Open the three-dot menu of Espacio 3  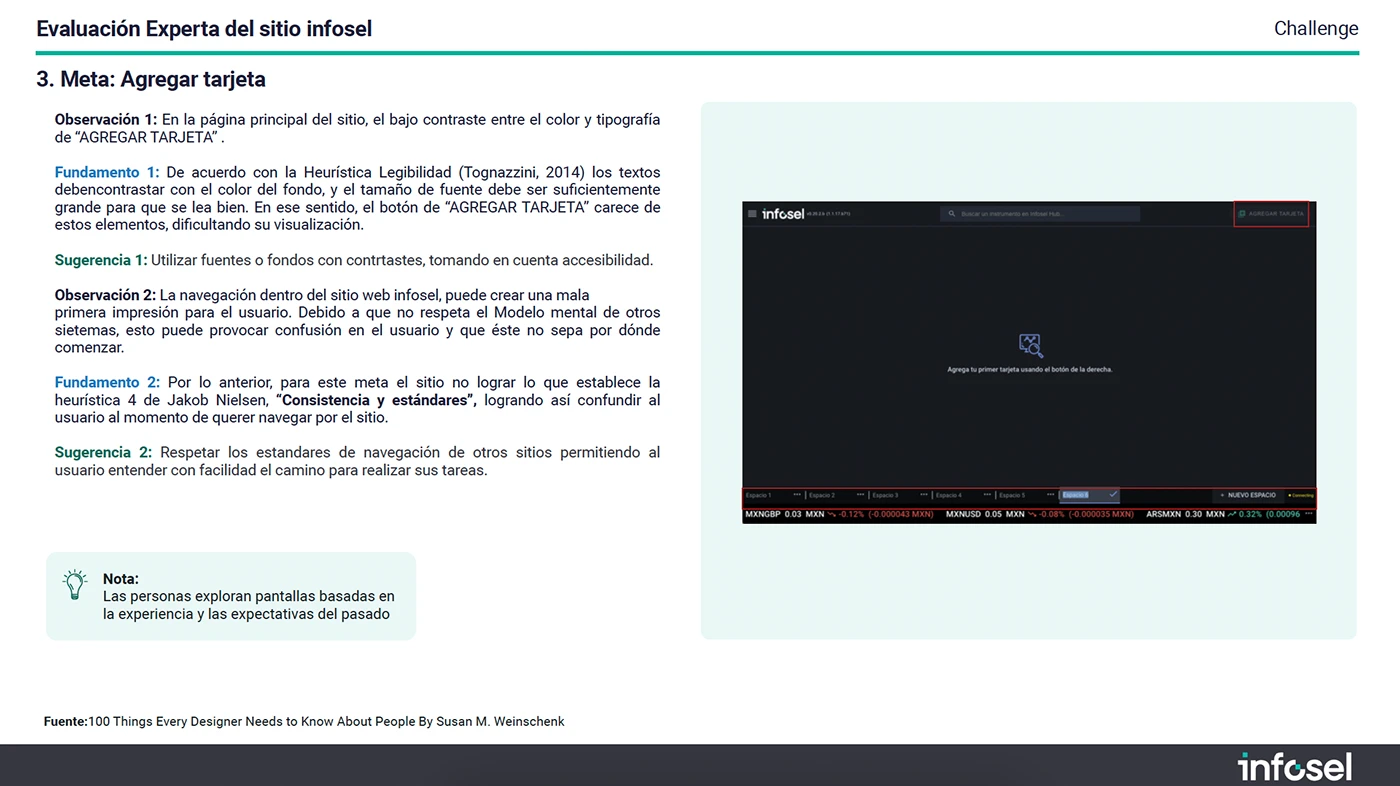(x=924, y=495)
